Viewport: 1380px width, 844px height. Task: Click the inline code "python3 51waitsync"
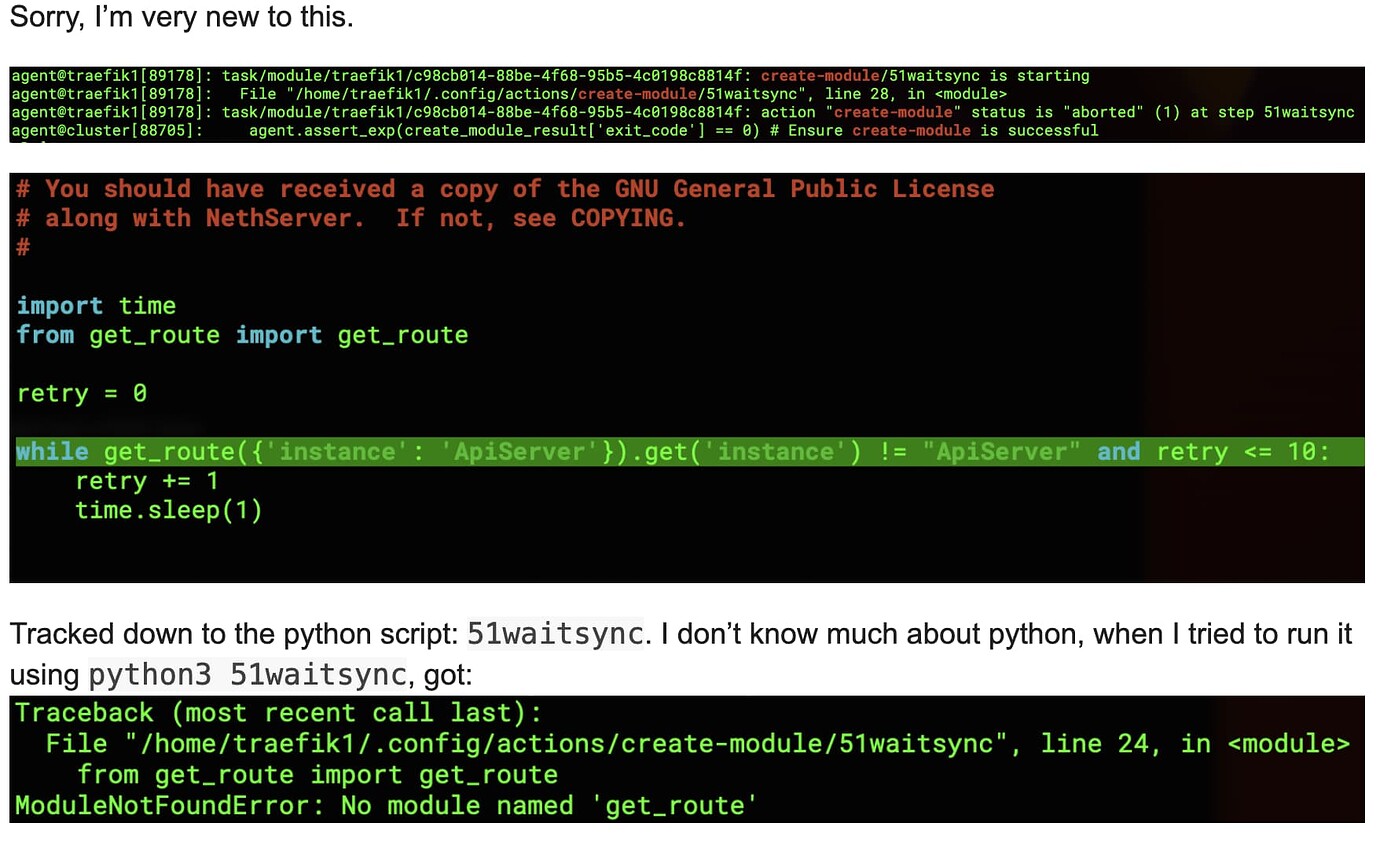click(247, 675)
